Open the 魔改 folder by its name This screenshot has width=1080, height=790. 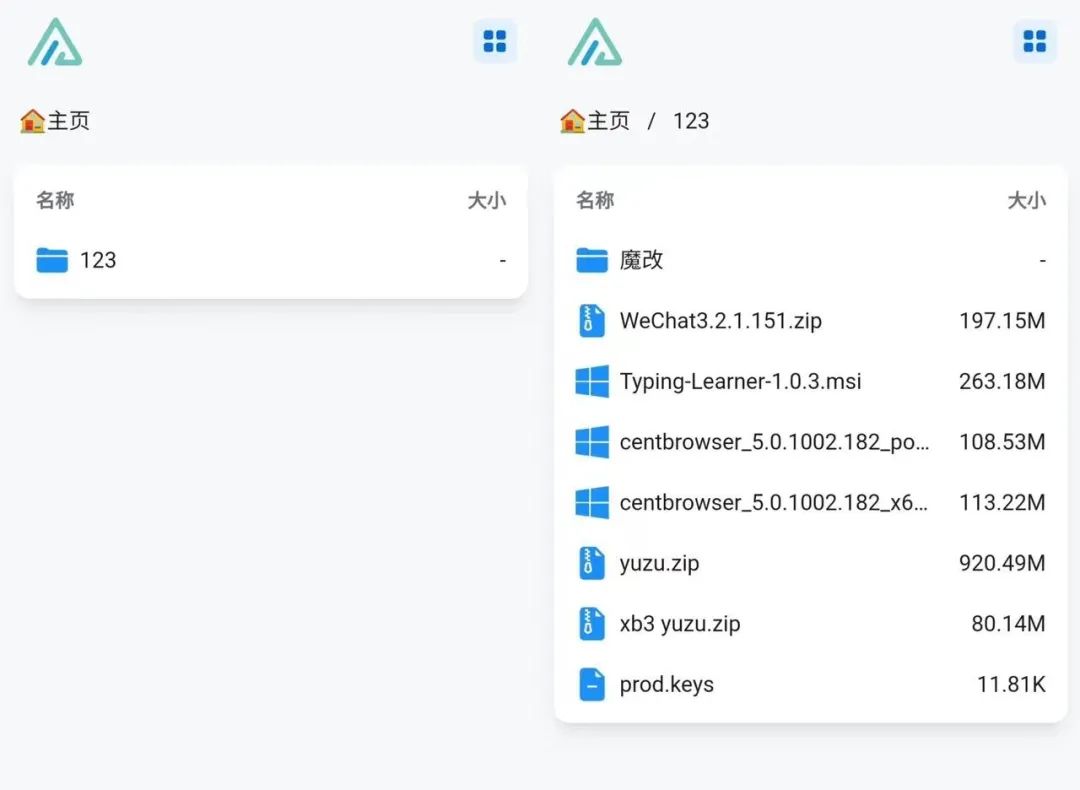(641, 260)
